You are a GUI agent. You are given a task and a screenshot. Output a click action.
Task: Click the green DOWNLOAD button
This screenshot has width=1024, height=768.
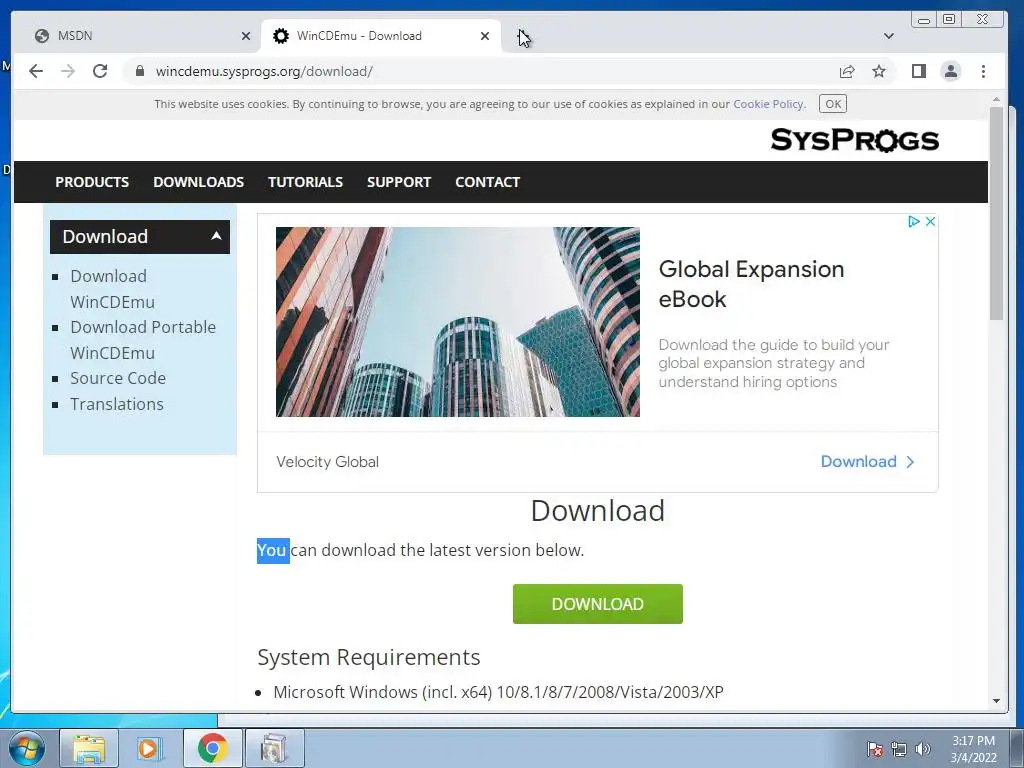[x=598, y=604]
